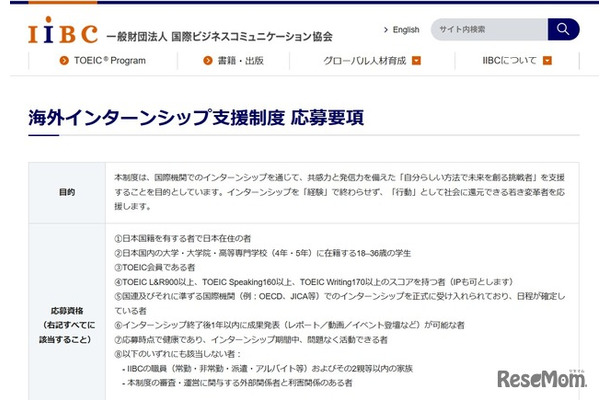
Task: Open the 書籍・出版 menu item
Action: [x=233, y=61]
